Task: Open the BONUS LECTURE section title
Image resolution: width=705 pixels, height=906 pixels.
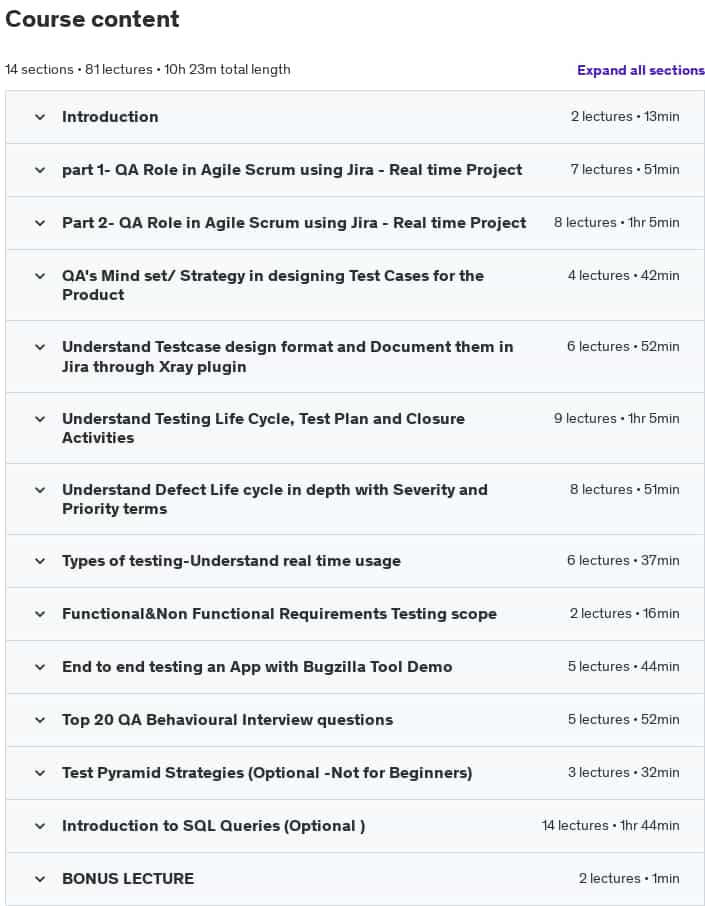Action: click(x=128, y=878)
